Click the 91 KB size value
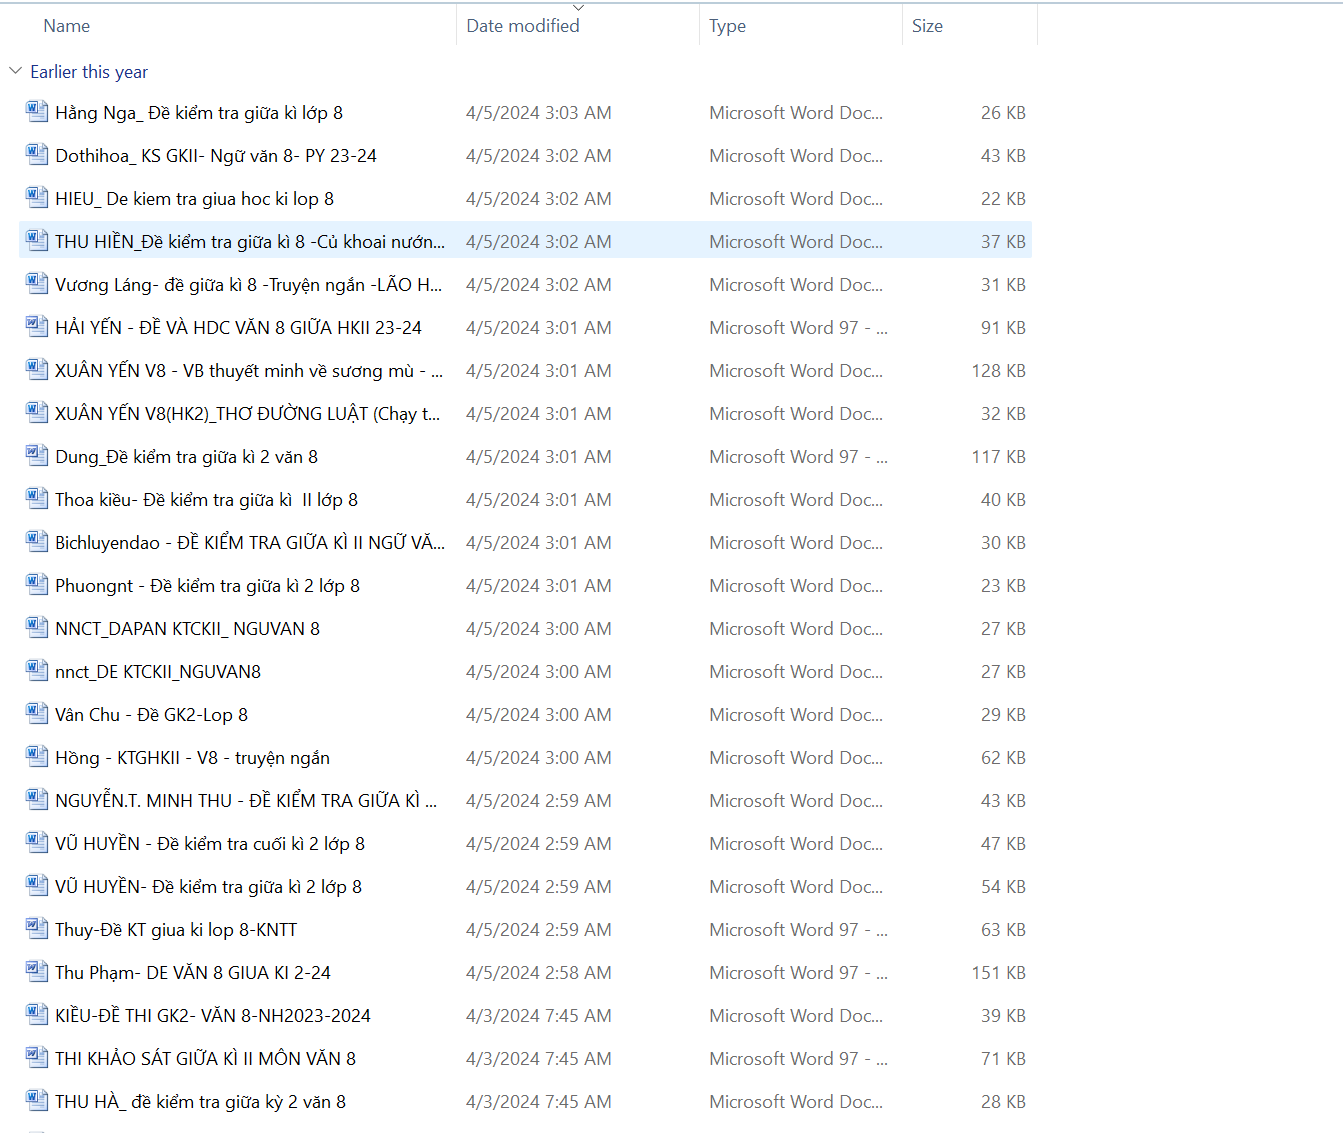The image size is (1343, 1148). [x=1004, y=328]
